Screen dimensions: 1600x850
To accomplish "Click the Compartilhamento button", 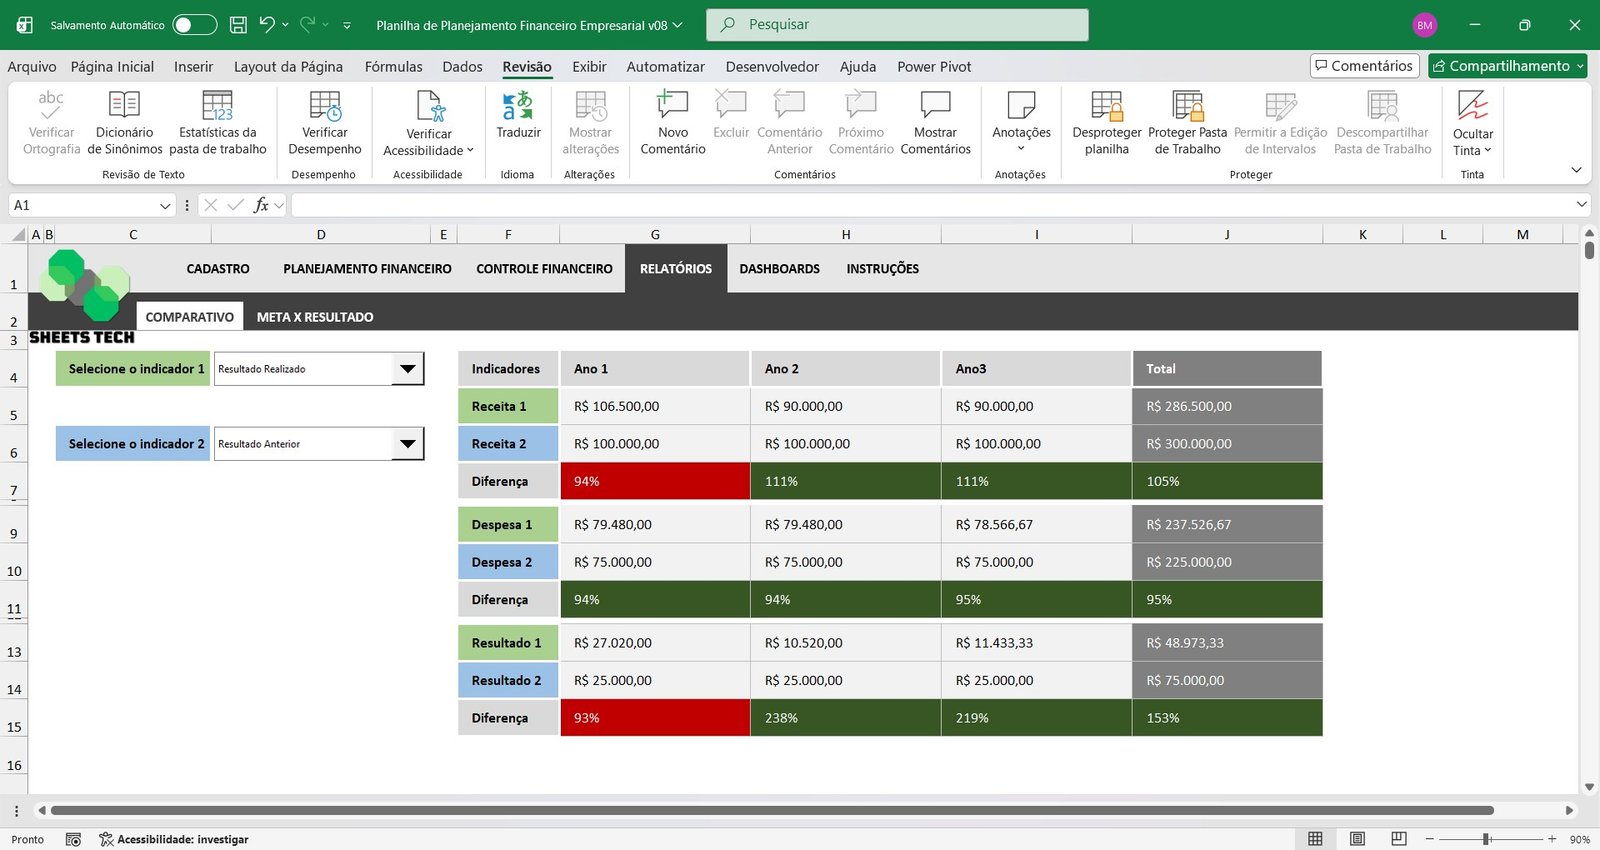I will coord(1508,66).
